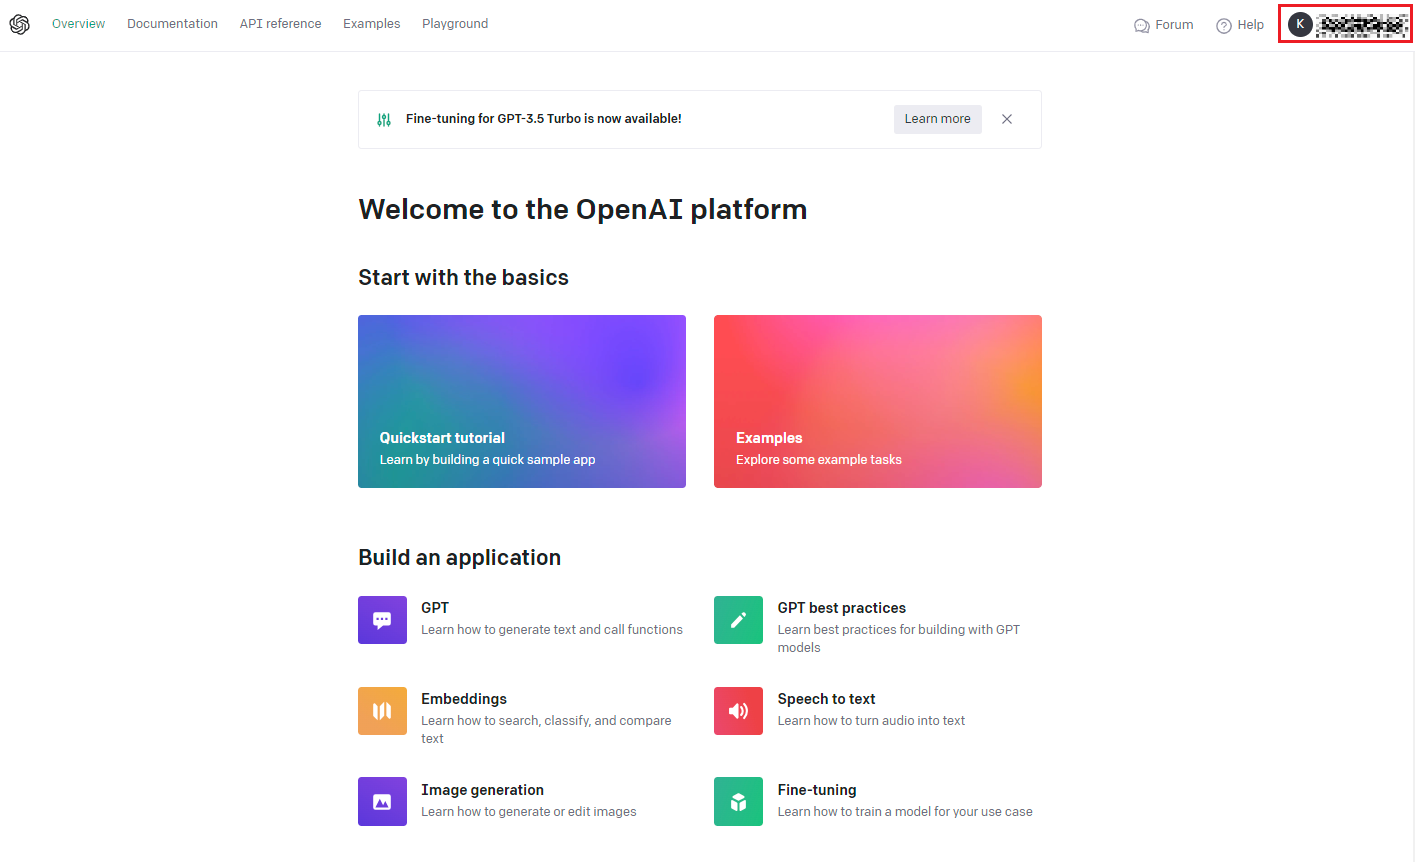1415x862 pixels.
Task: Open the Quickstart tutorial card
Action: [x=522, y=402]
